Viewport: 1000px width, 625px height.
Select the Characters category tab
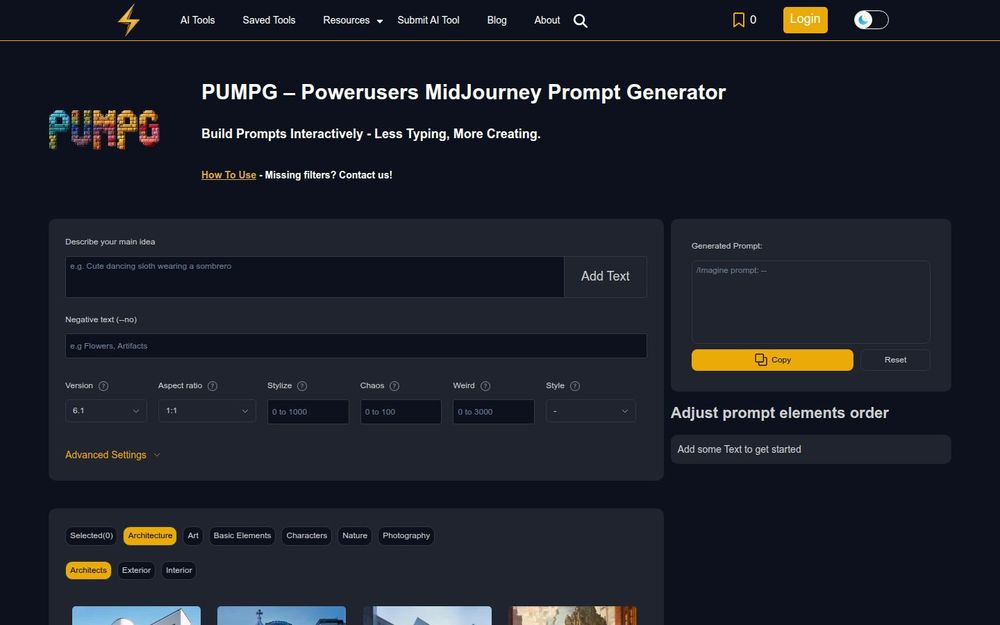point(307,536)
